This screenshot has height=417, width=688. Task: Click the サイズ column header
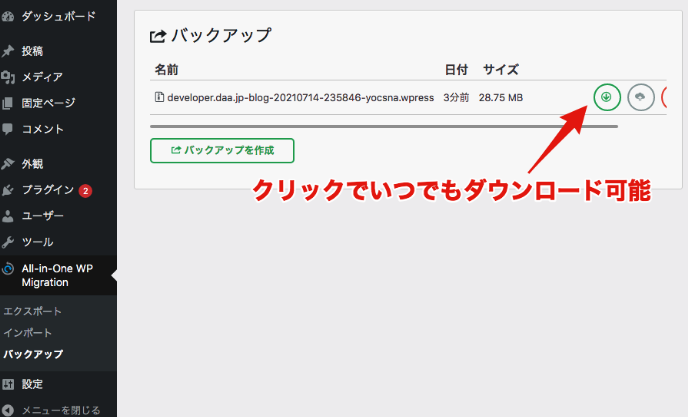[x=501, y=69]
